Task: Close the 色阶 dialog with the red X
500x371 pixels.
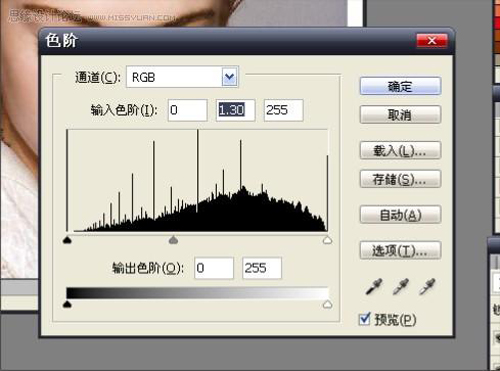Action: pos(432,41)
